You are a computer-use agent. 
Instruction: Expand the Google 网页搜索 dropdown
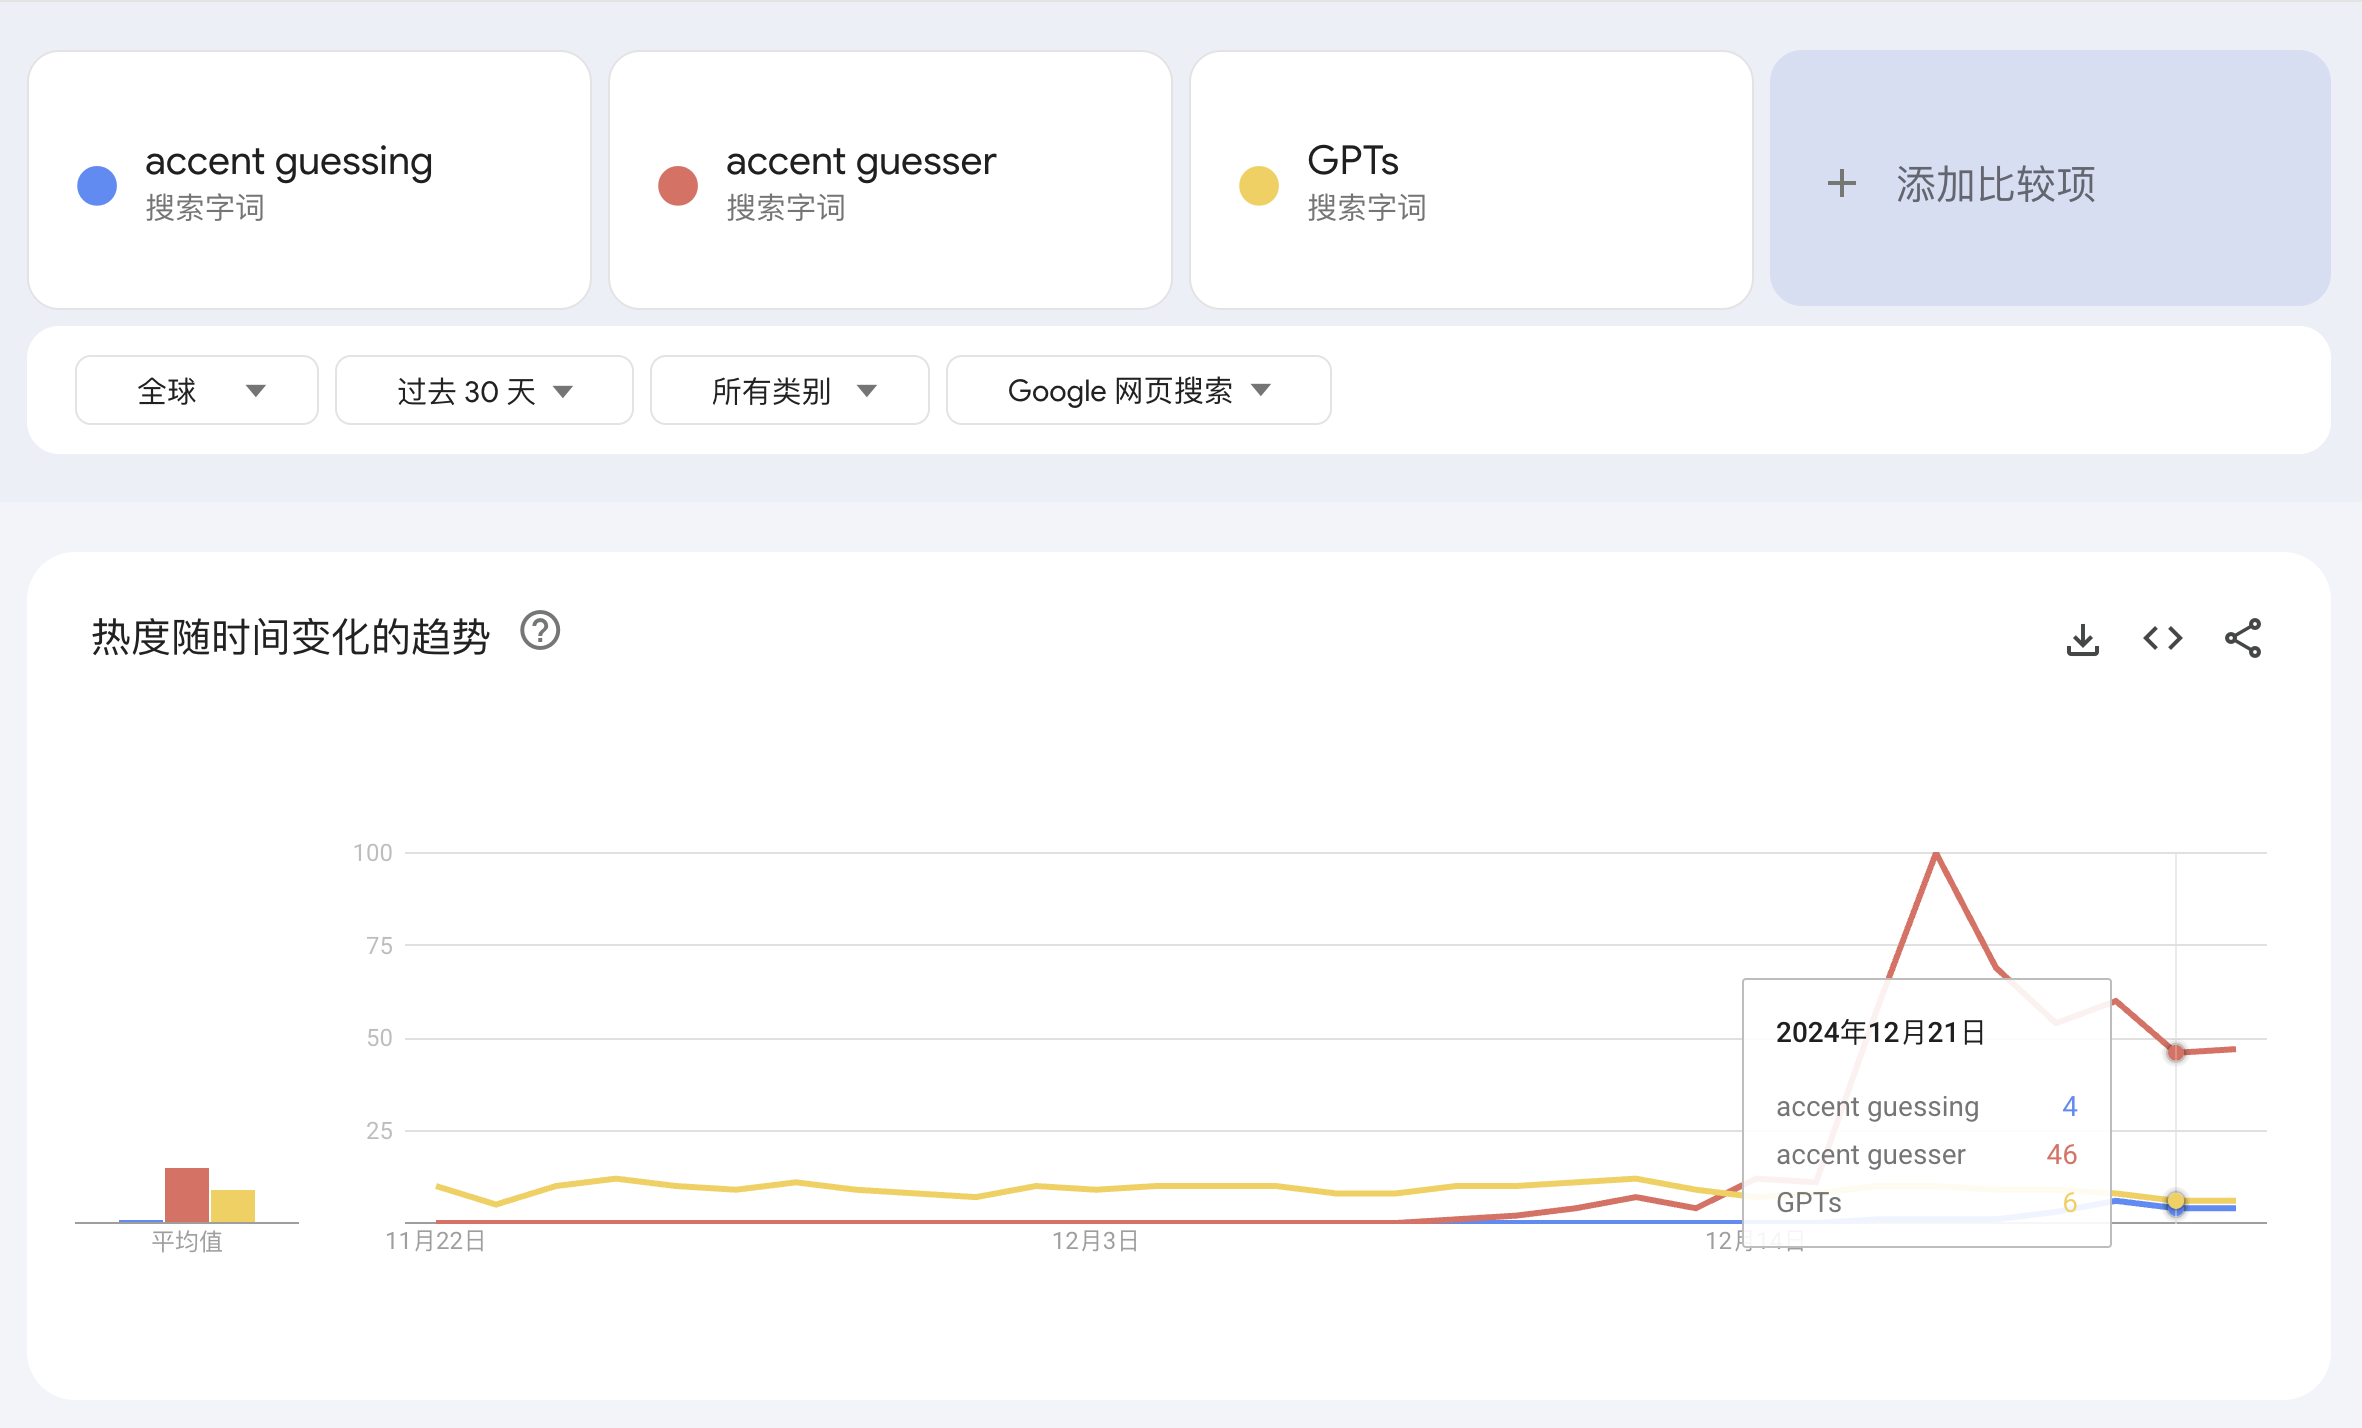tap(1138, 390)
